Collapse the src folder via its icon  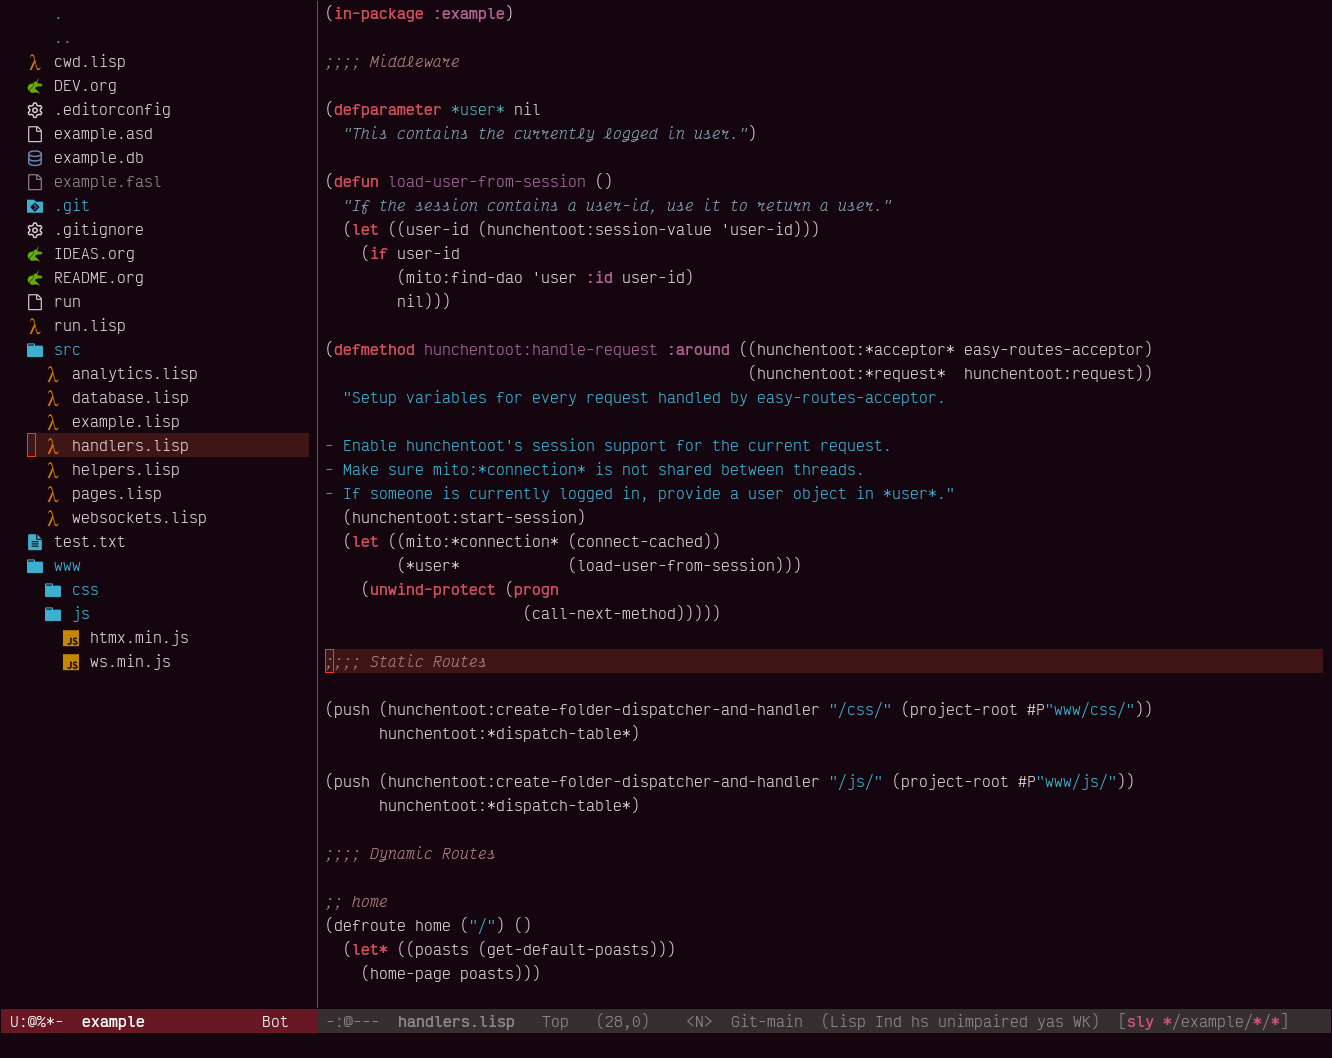35,350
